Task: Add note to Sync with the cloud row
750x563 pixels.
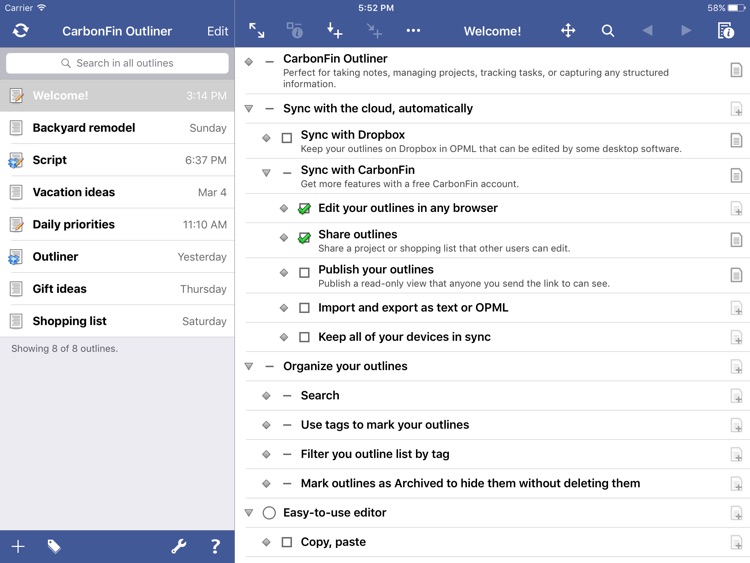Action: [736, 109]
